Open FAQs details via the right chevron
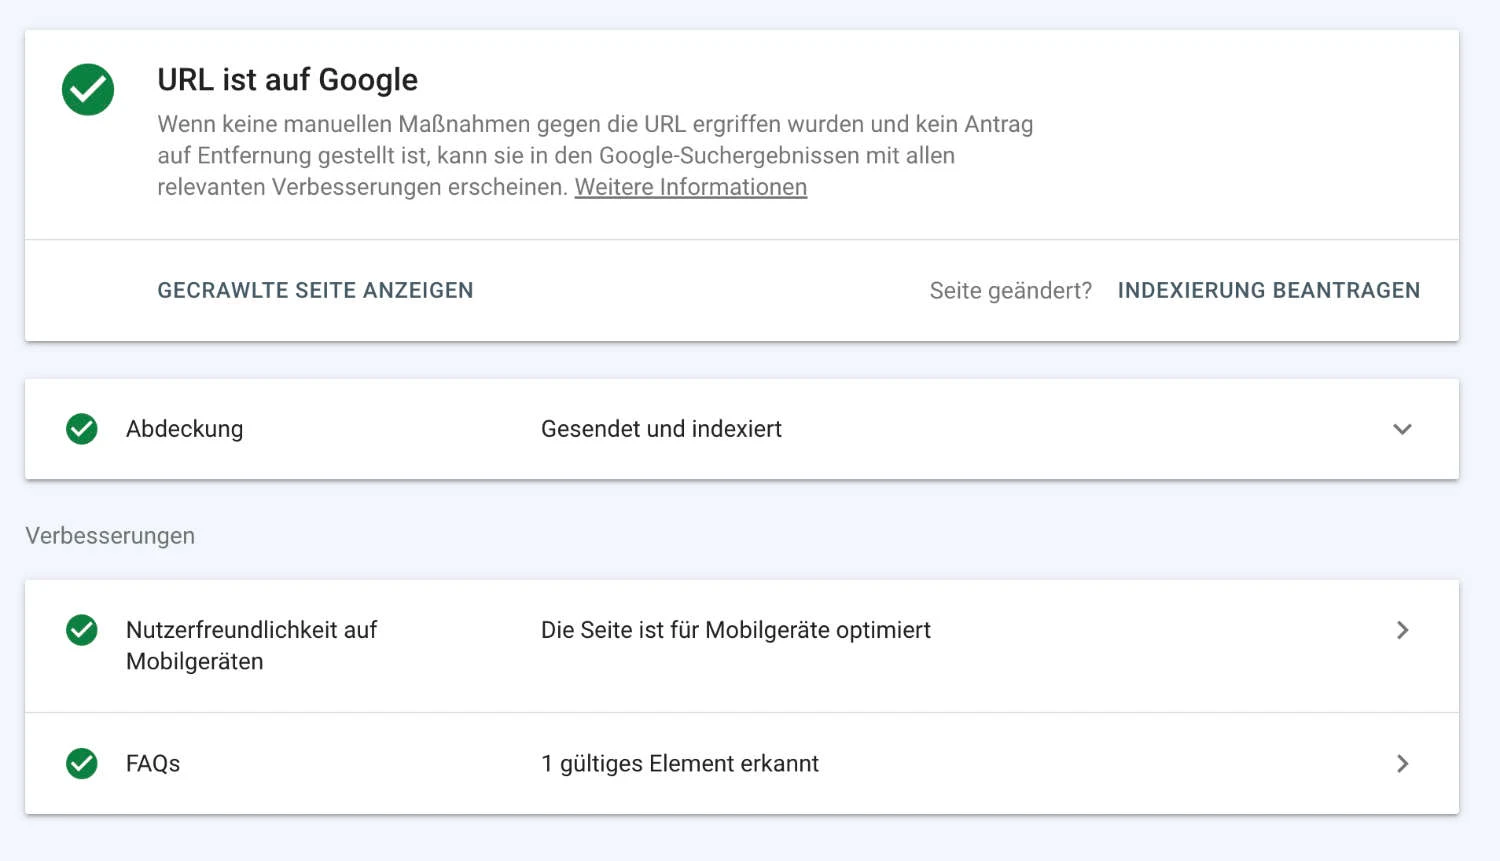The image size is (1500, 861). (x=1402, y=764)
